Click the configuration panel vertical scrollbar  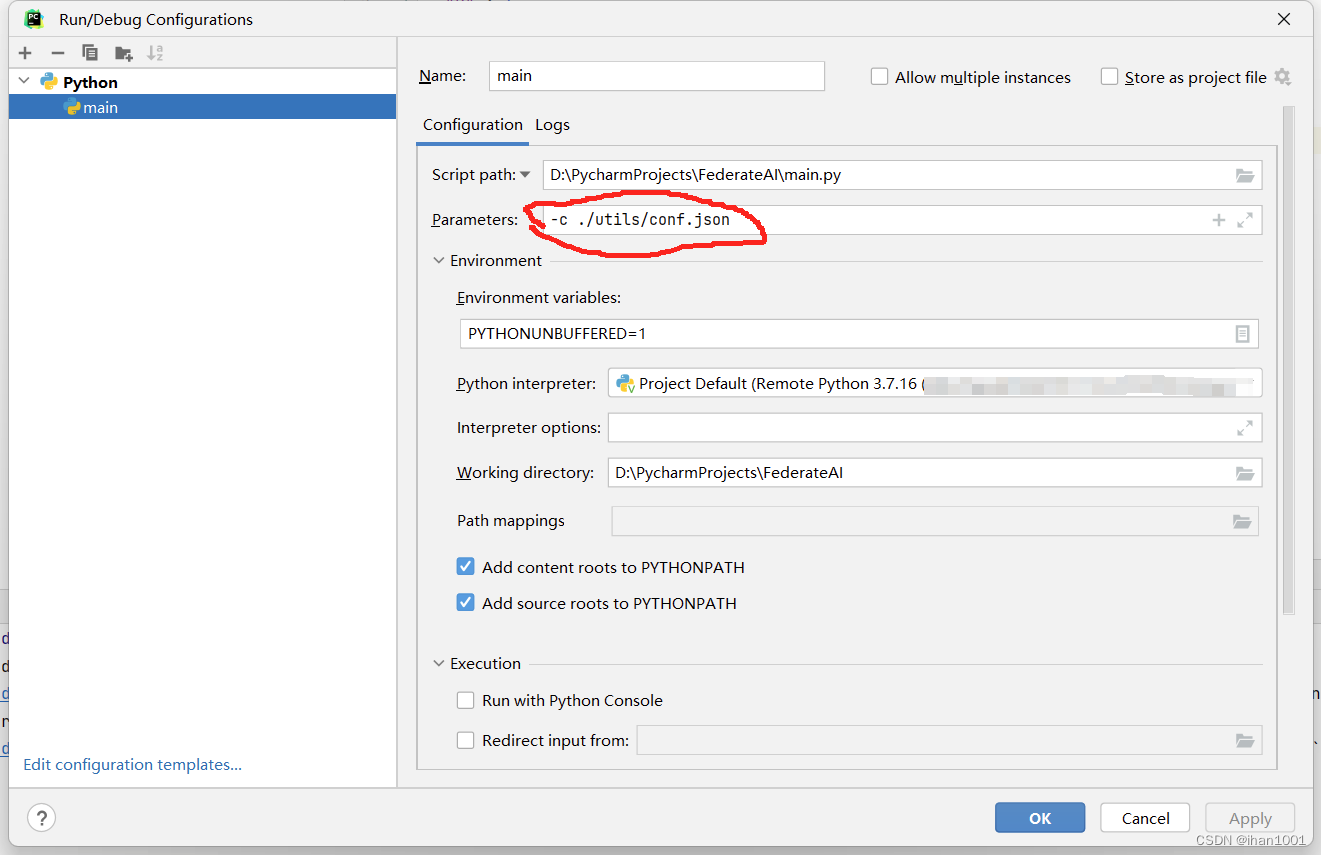pos(1289,360)
